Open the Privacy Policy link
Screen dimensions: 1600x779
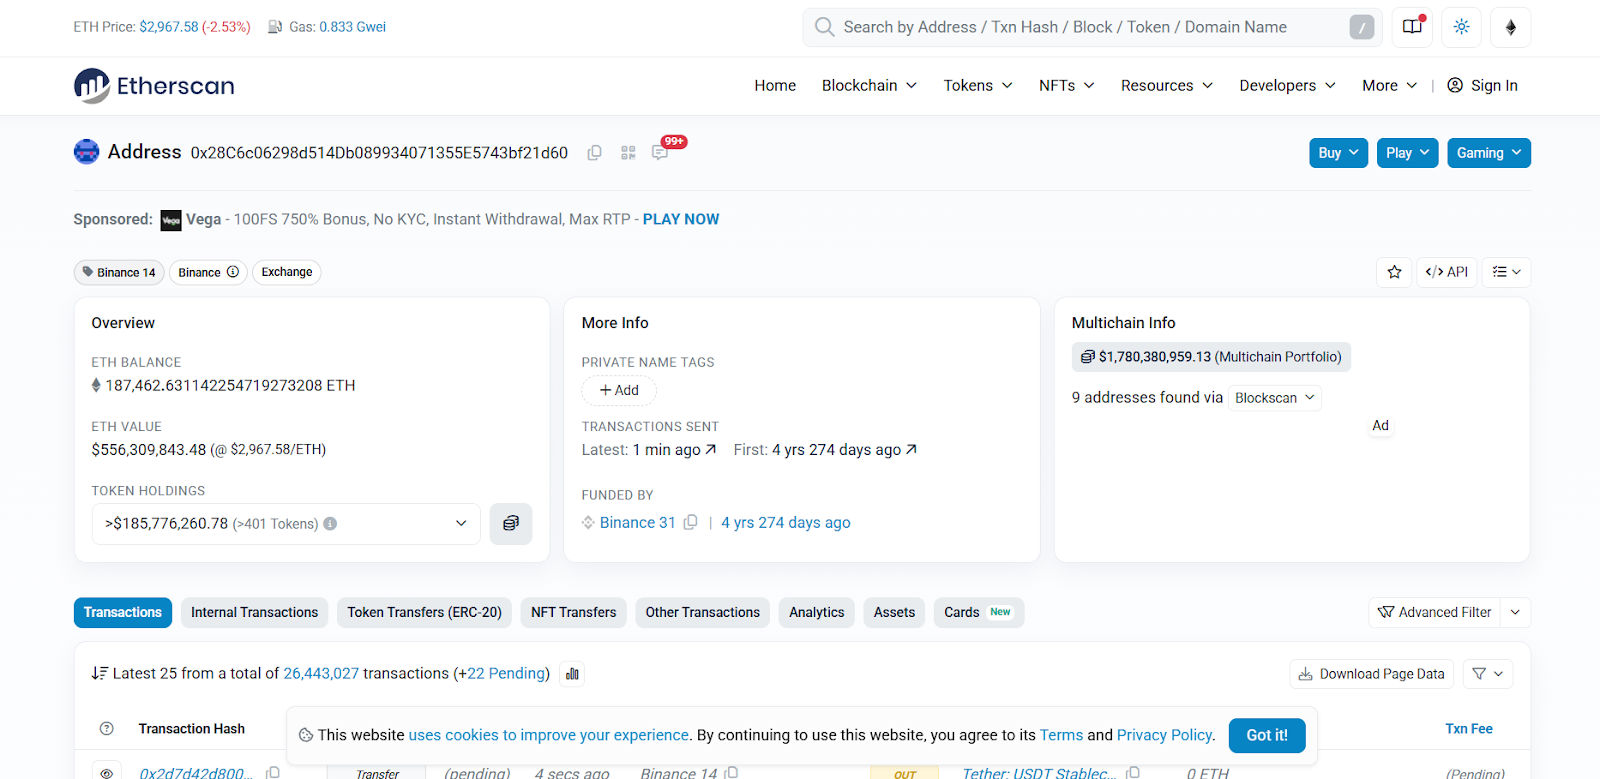click(1164, 735)
